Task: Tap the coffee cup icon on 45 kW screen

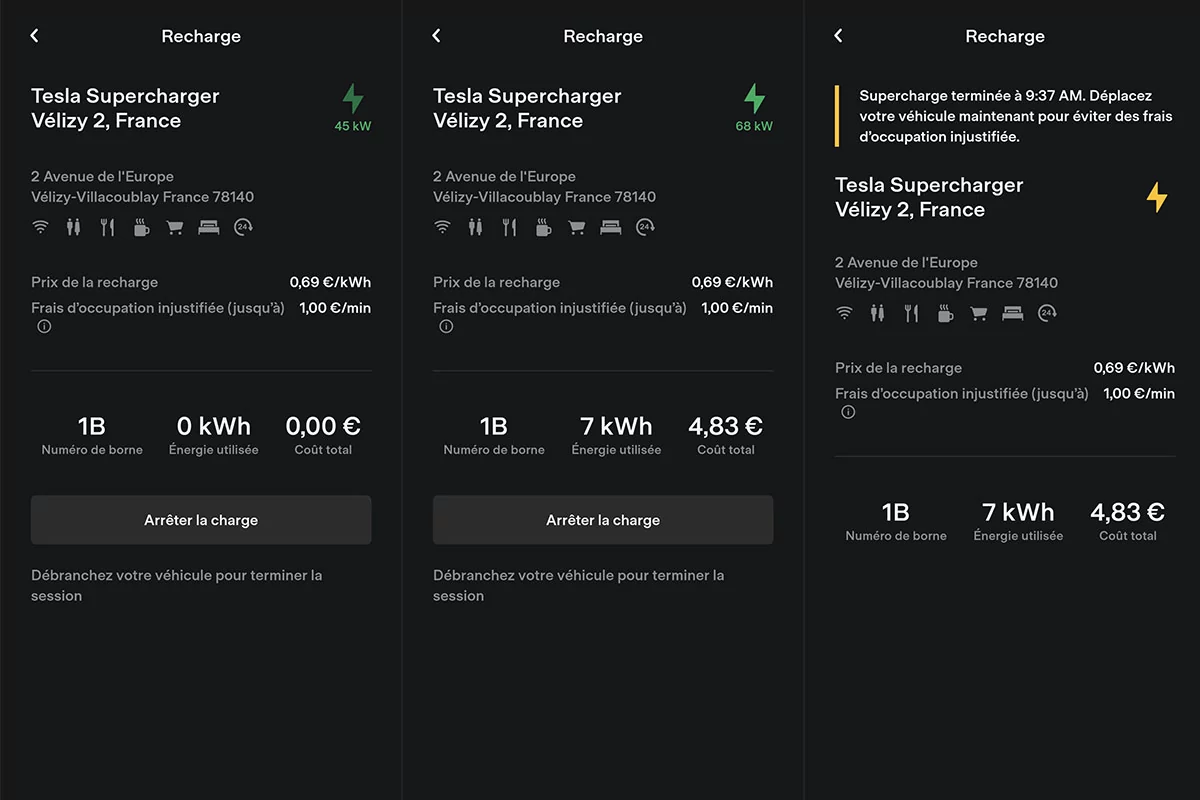Action: click(141, 227)
